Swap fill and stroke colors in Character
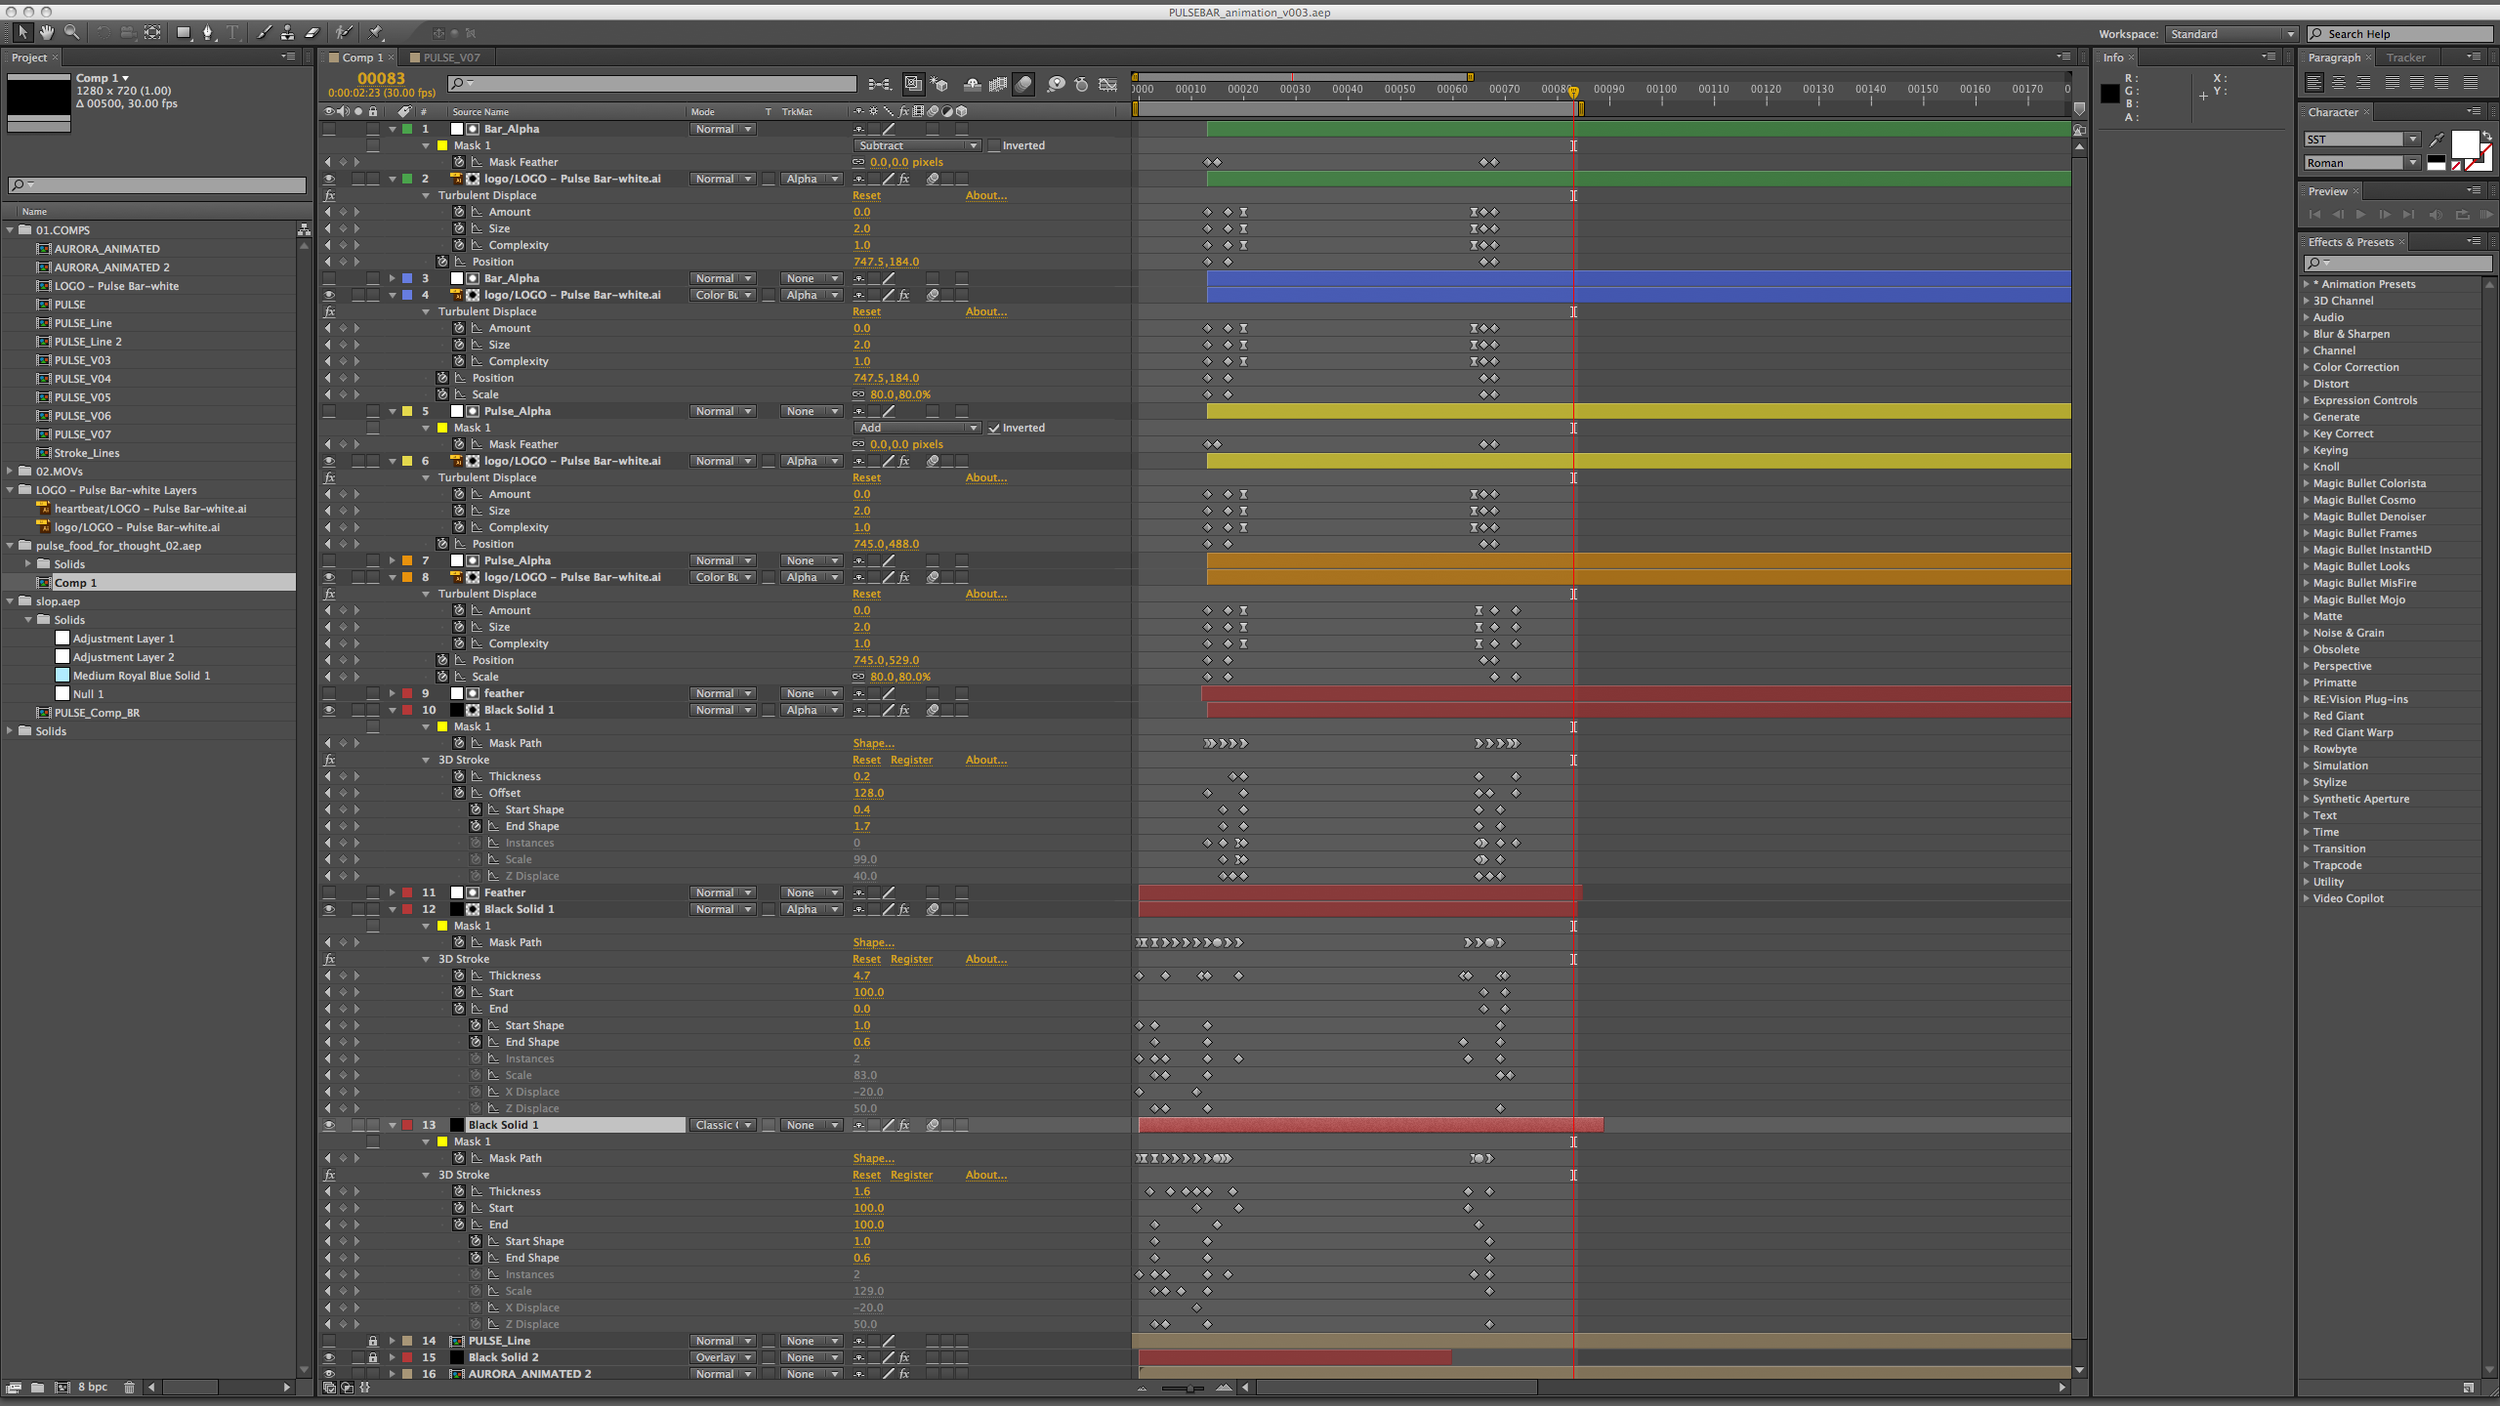 pyautogui.click(x=2487, y=137)
